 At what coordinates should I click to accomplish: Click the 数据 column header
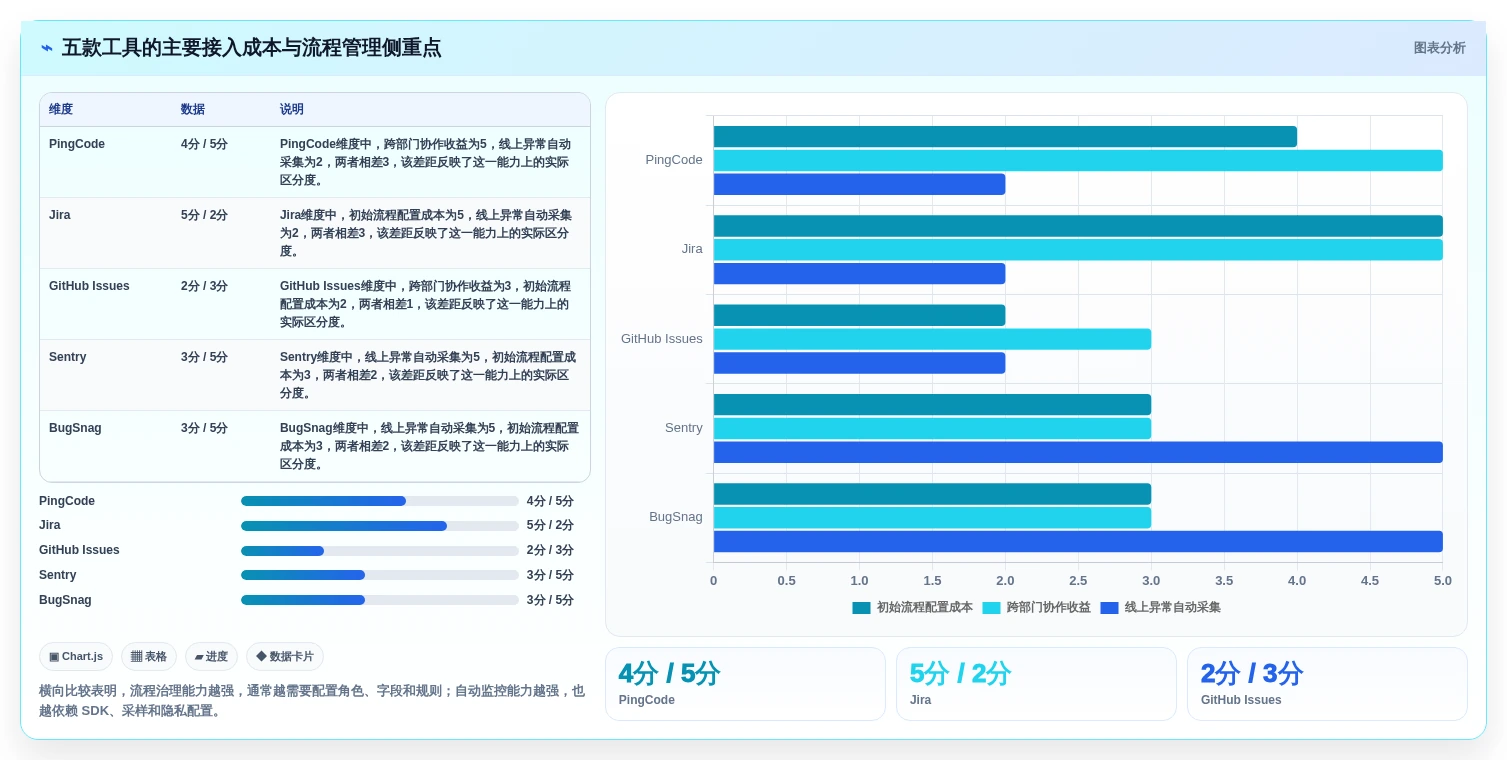193,110
